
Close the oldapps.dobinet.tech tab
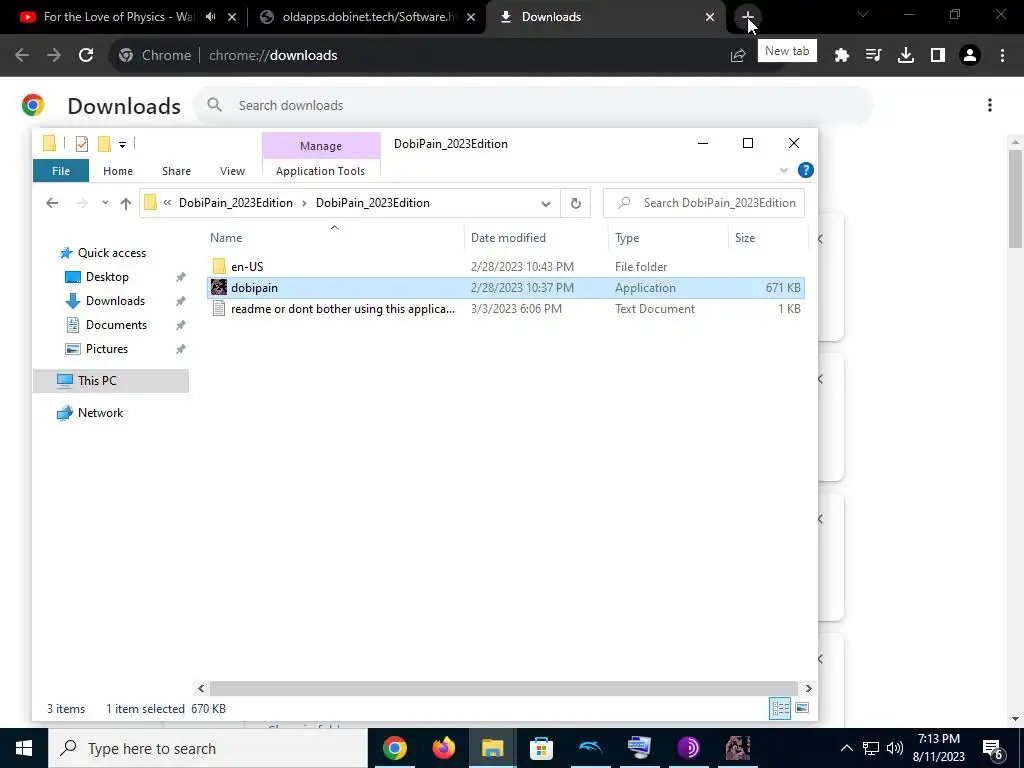click(471, 17)
